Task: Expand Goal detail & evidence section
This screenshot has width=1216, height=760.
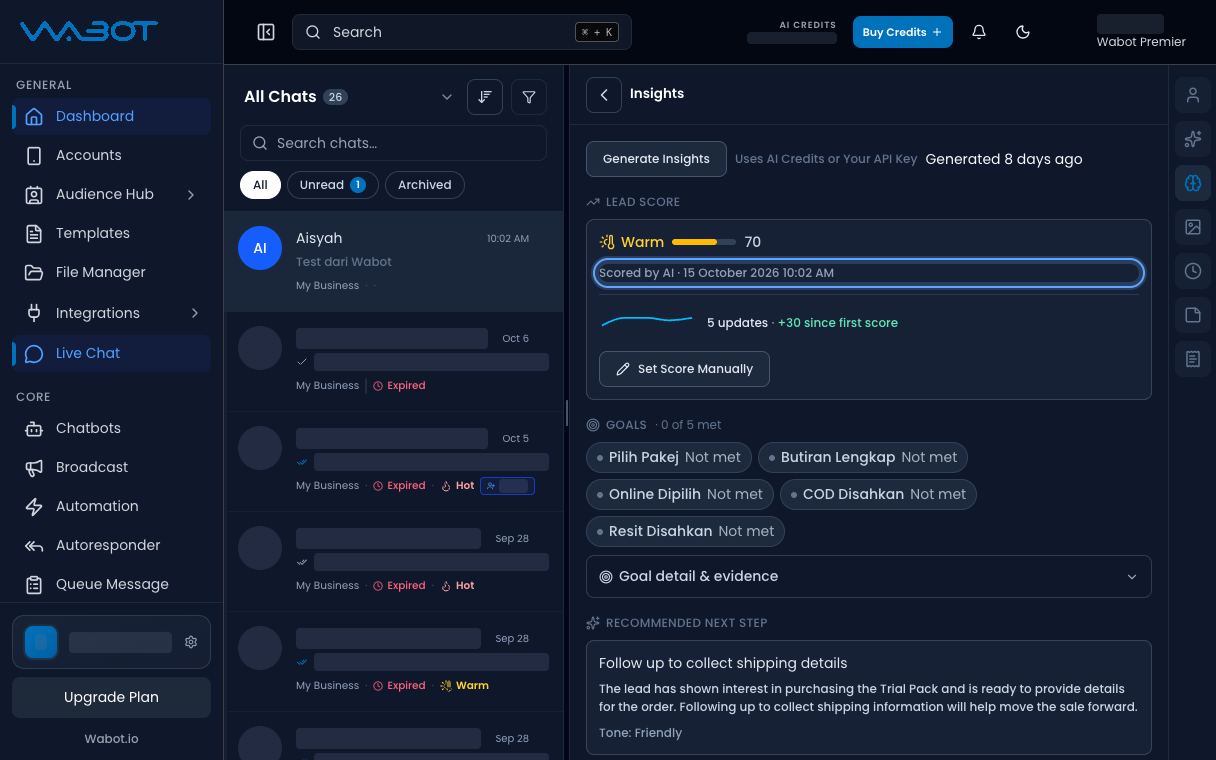Action: click(x=869, y=577)
